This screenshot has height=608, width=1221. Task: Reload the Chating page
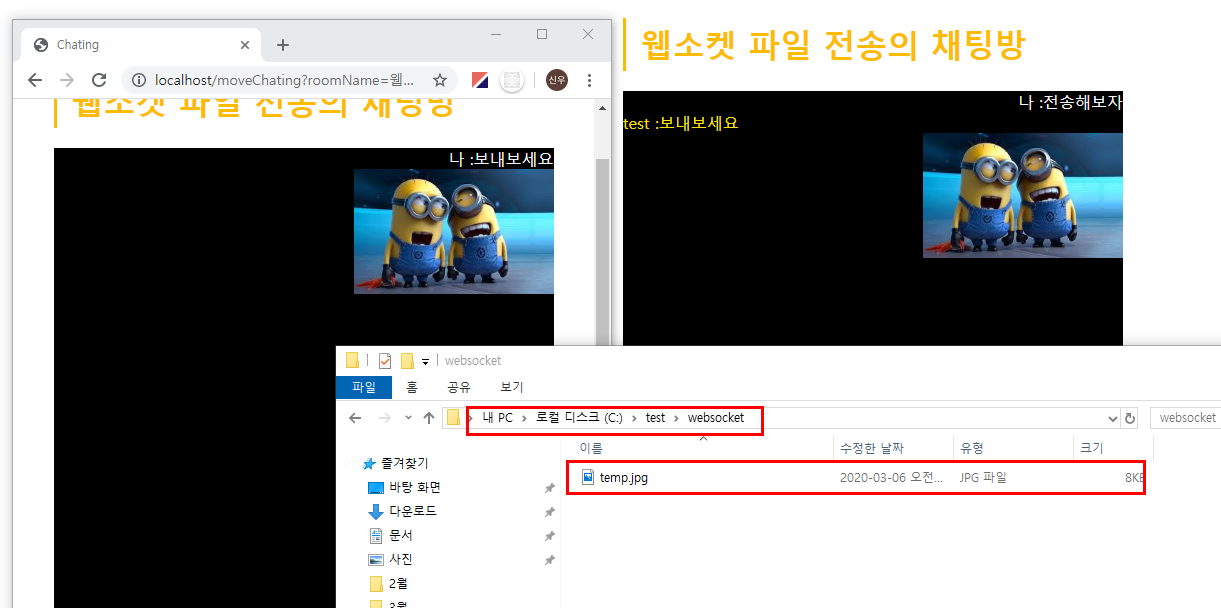pos(99,80)
